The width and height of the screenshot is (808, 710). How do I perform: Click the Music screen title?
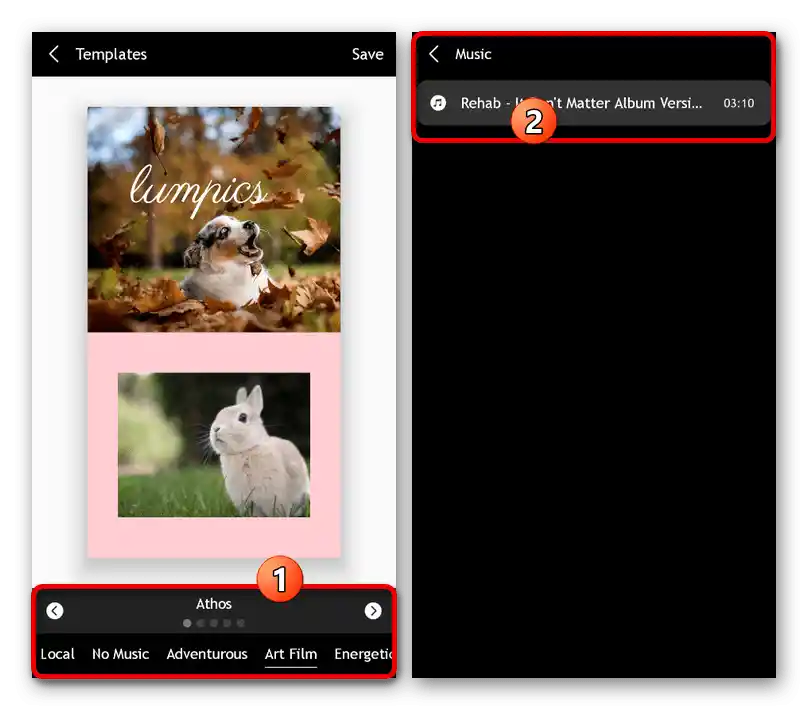pyautogui.click(x=473, y=54)
